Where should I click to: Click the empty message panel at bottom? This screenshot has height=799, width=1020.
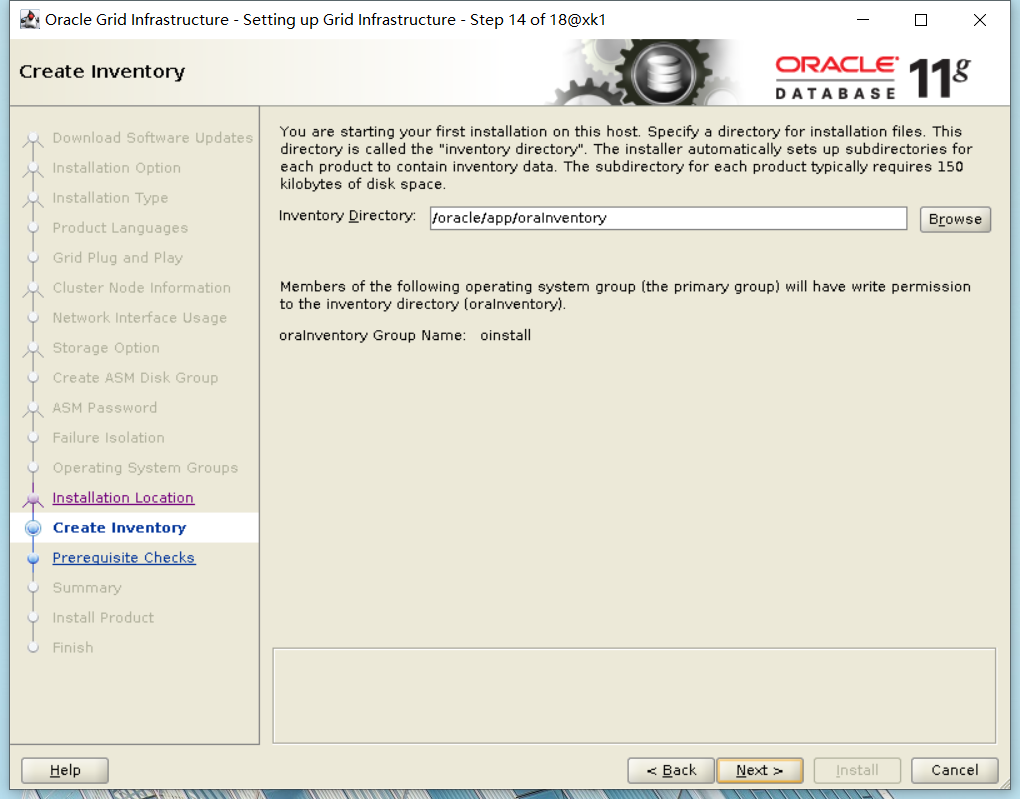(634, 696)
